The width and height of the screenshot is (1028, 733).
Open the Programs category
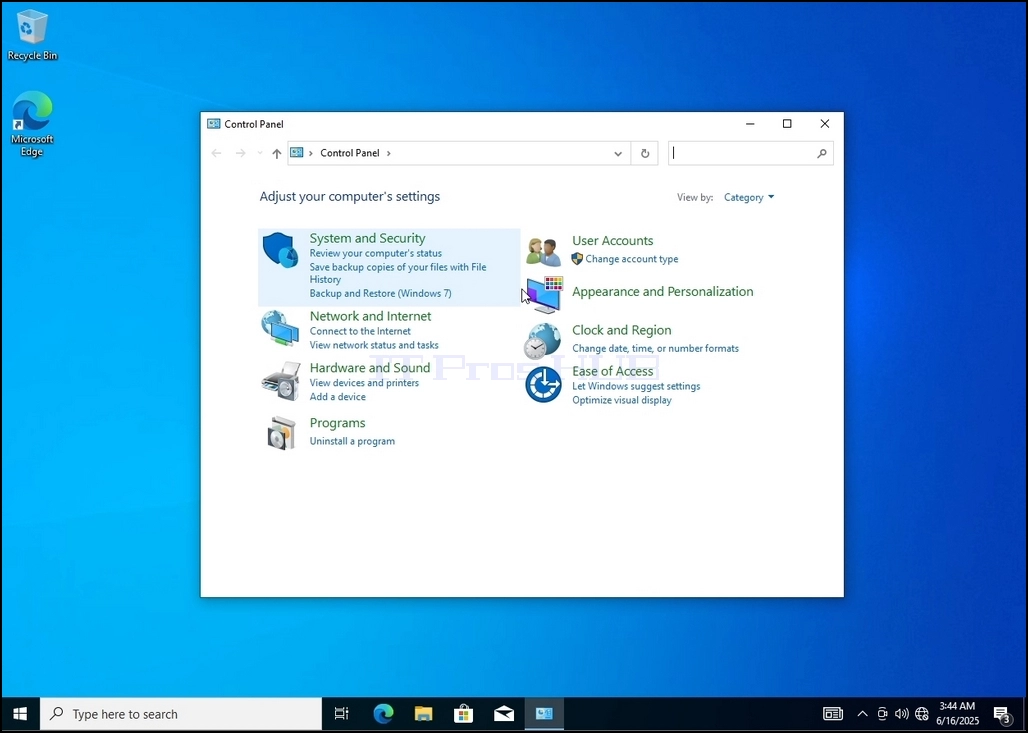tap(337, 423)
